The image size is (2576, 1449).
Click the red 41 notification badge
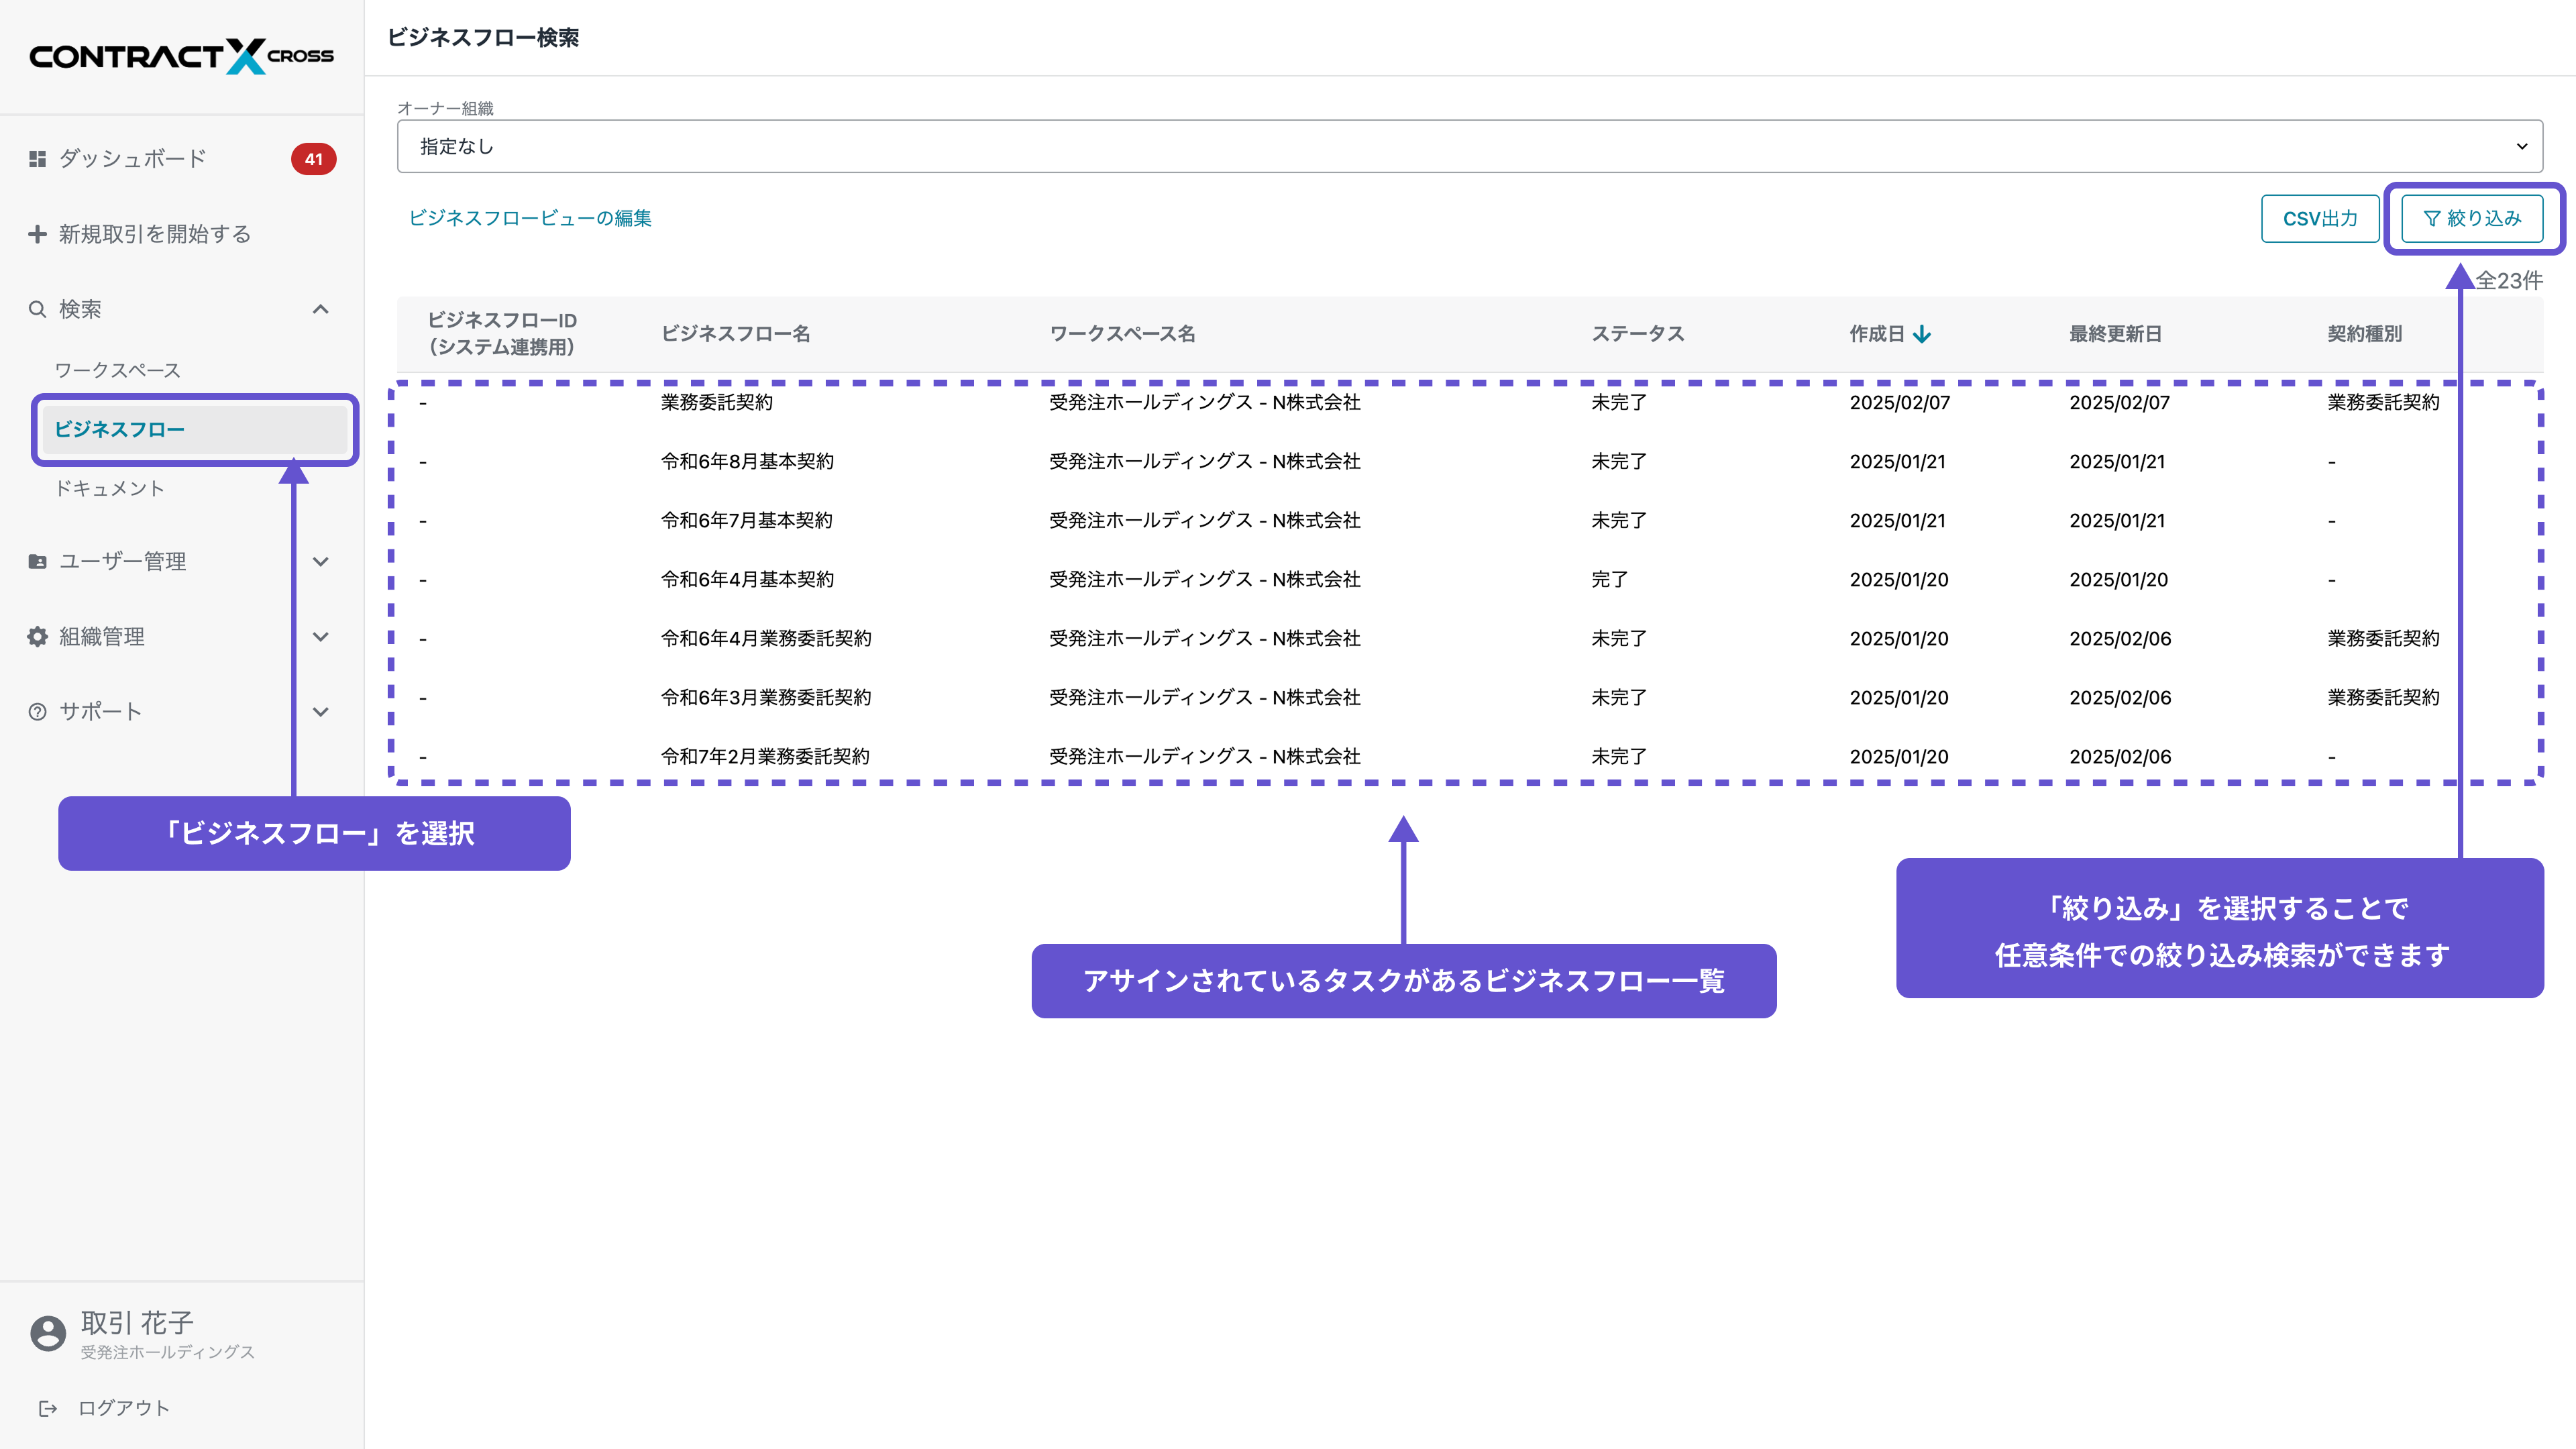[x=313, y=159]
